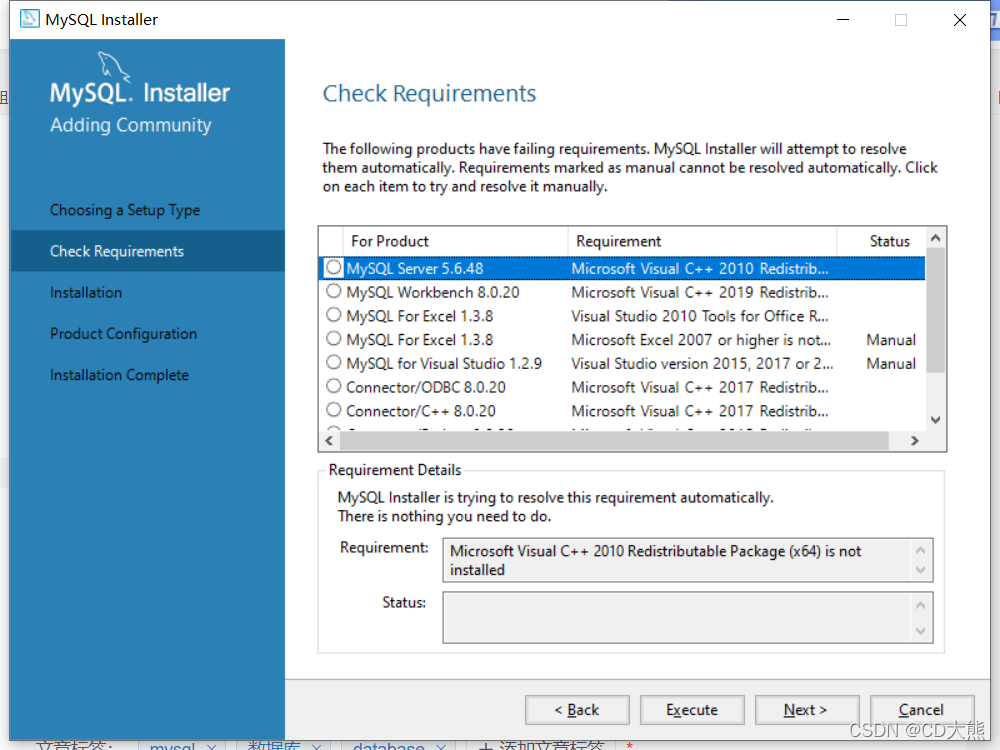
Task: Click the Execute button
Action: click(x=692, y=710)
